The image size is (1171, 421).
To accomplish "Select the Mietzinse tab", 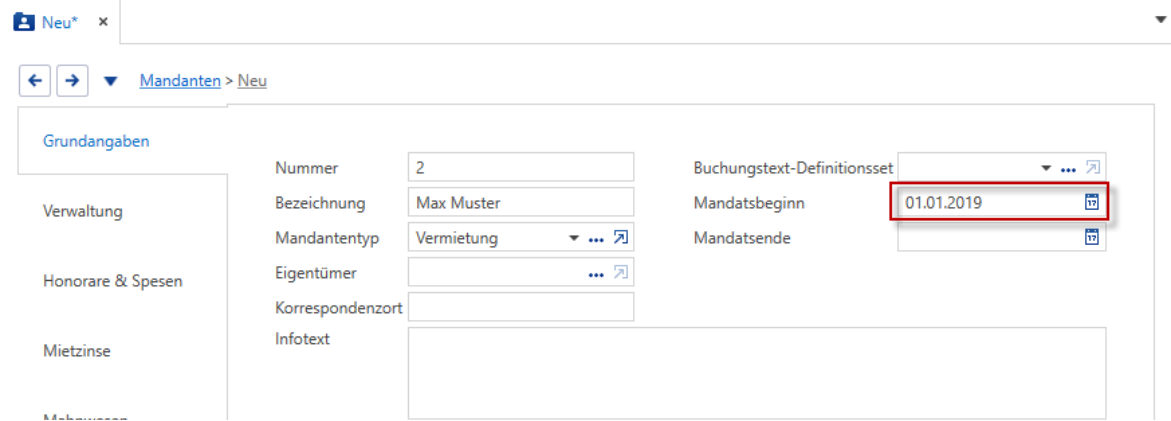I will tap(77, 352).
